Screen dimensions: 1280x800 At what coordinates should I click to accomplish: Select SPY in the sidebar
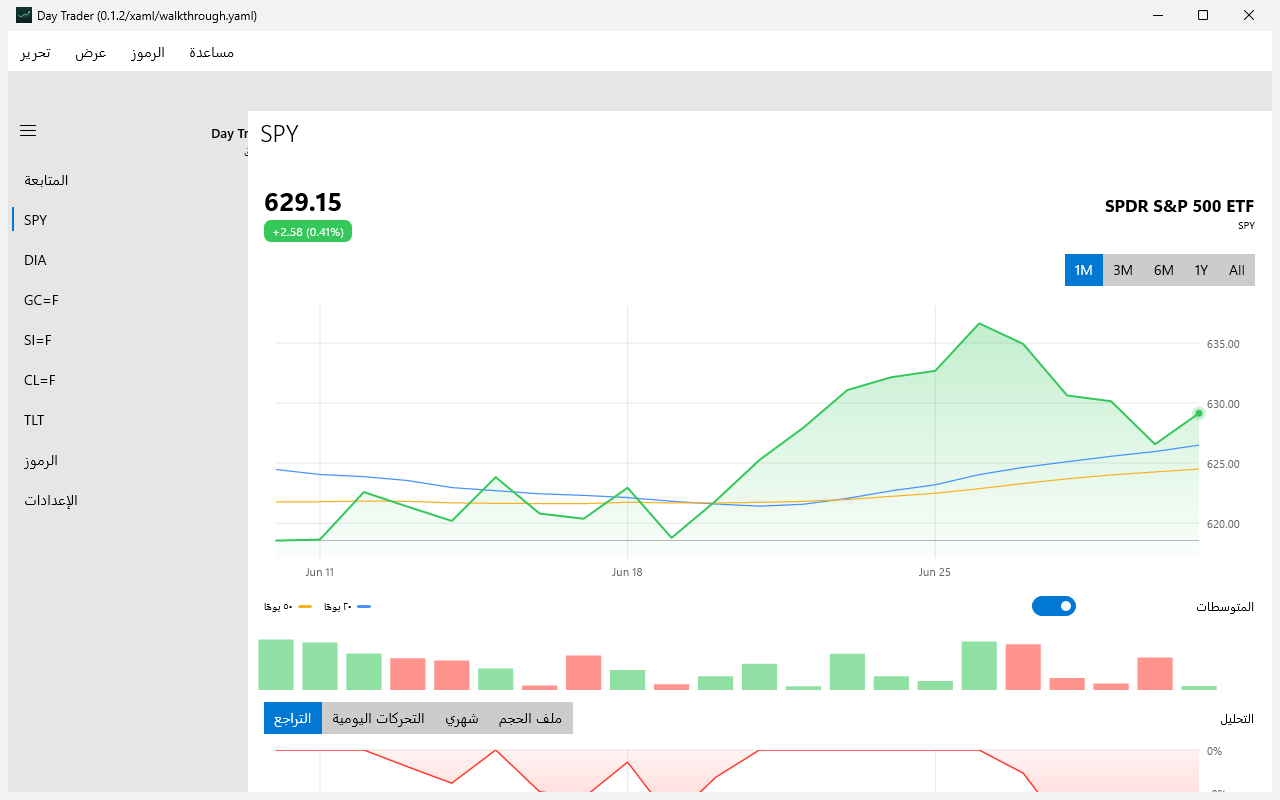click(128, 220)
